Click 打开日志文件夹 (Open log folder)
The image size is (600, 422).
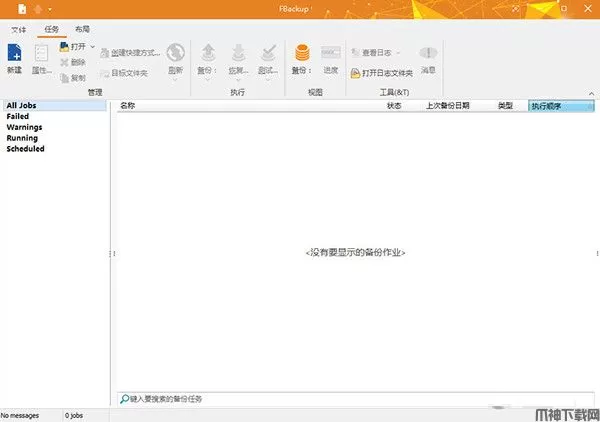pos(382,73)
